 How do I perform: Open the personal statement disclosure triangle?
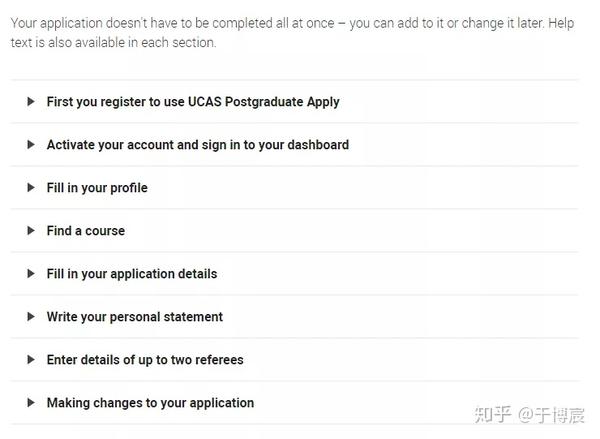pos(31,317)
